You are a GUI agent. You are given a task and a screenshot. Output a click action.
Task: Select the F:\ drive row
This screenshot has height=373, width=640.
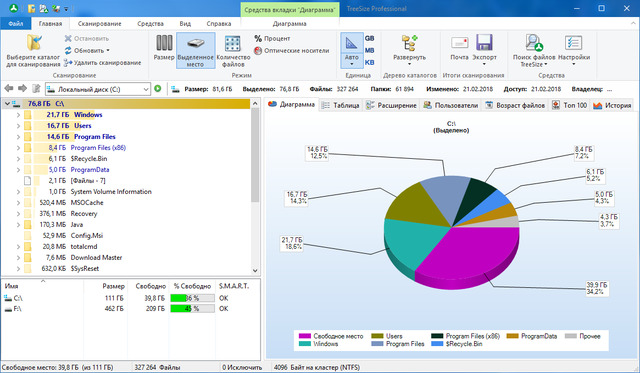pos(131,309)
